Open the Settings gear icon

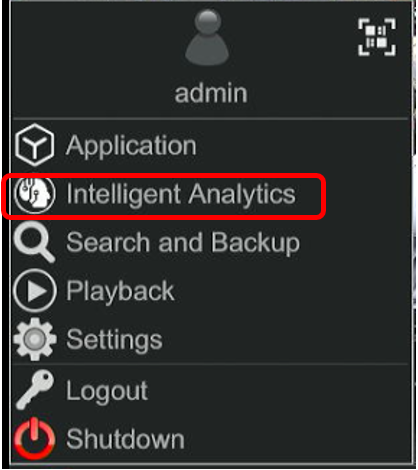pyautogui.click(x=35, y=339)
